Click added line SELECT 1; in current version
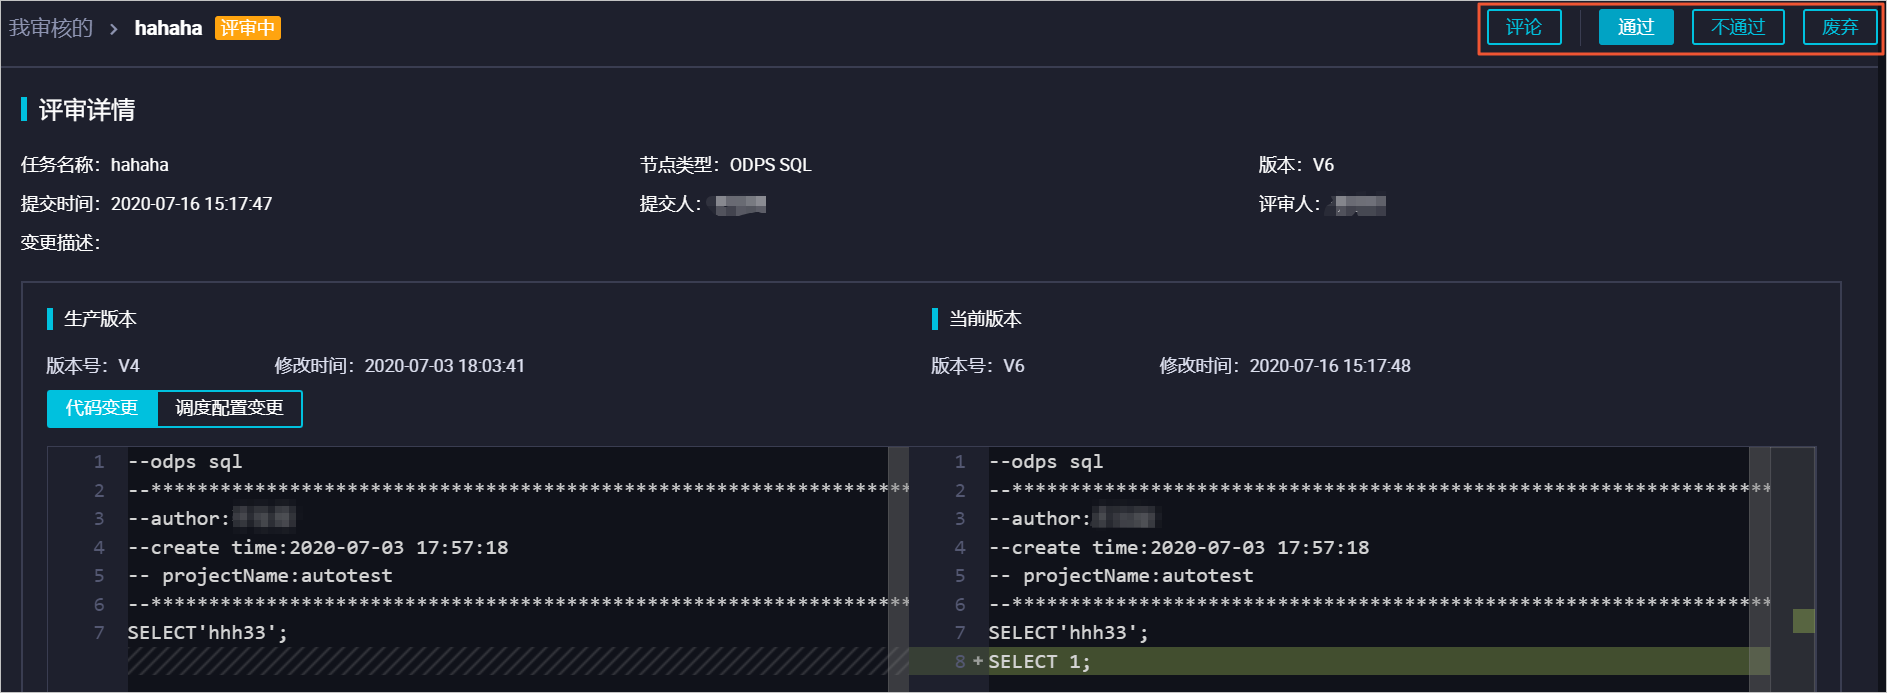 [x=1039, y=661]
